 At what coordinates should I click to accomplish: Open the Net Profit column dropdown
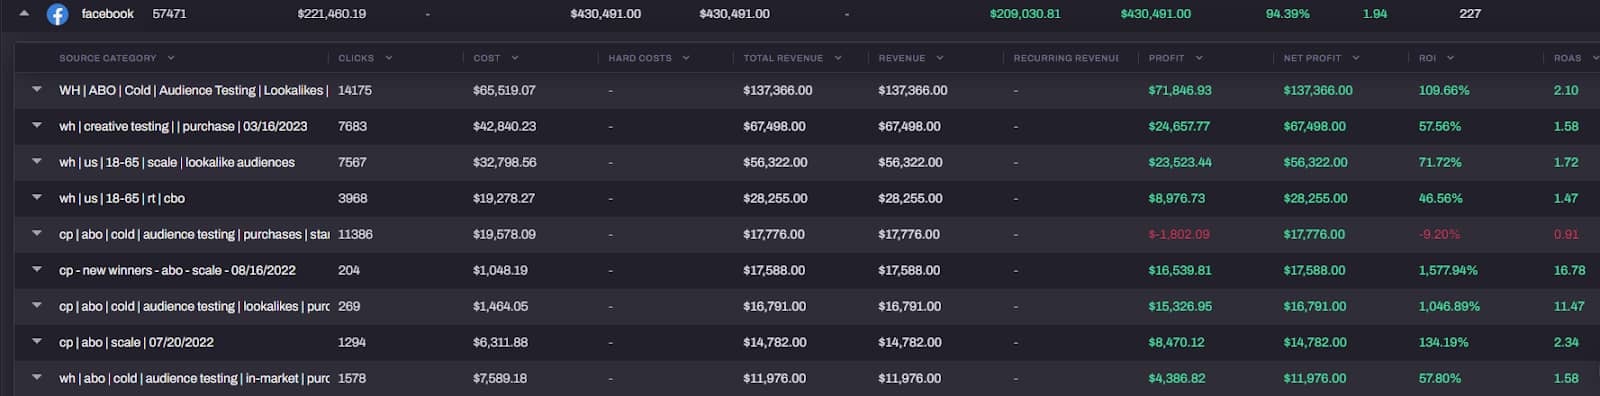[x=1356, y=58]
